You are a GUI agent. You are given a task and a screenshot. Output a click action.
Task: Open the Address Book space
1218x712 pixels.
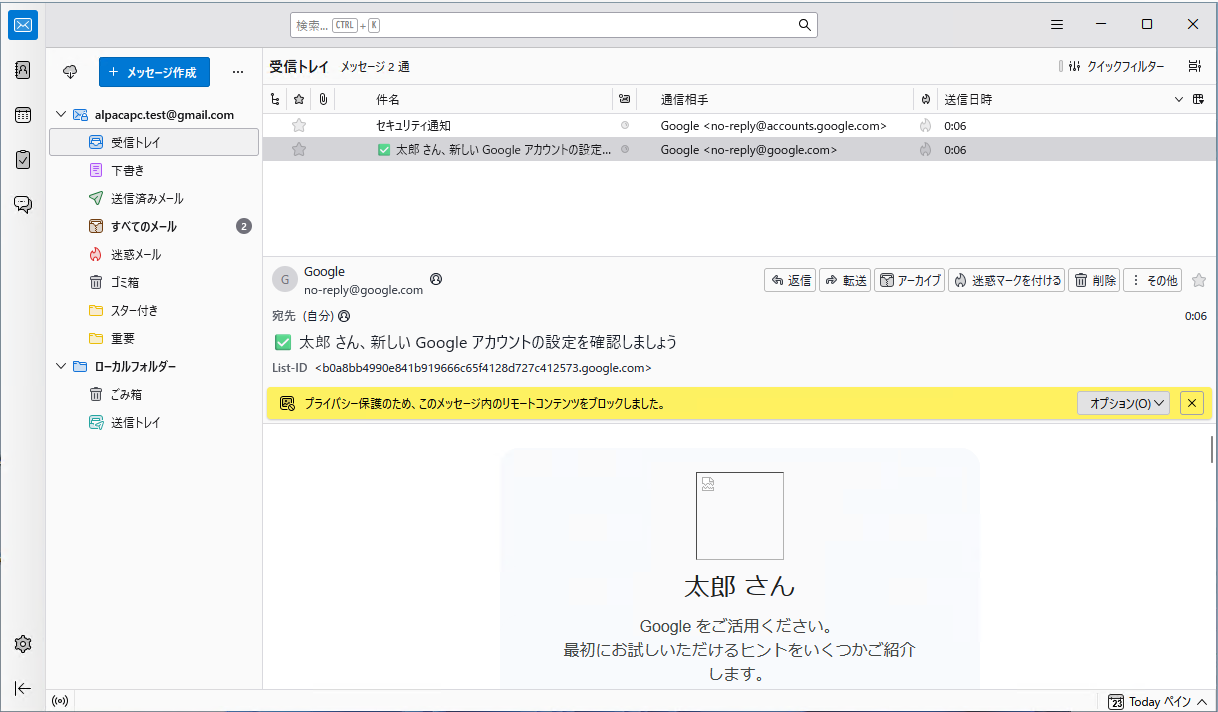23,70
